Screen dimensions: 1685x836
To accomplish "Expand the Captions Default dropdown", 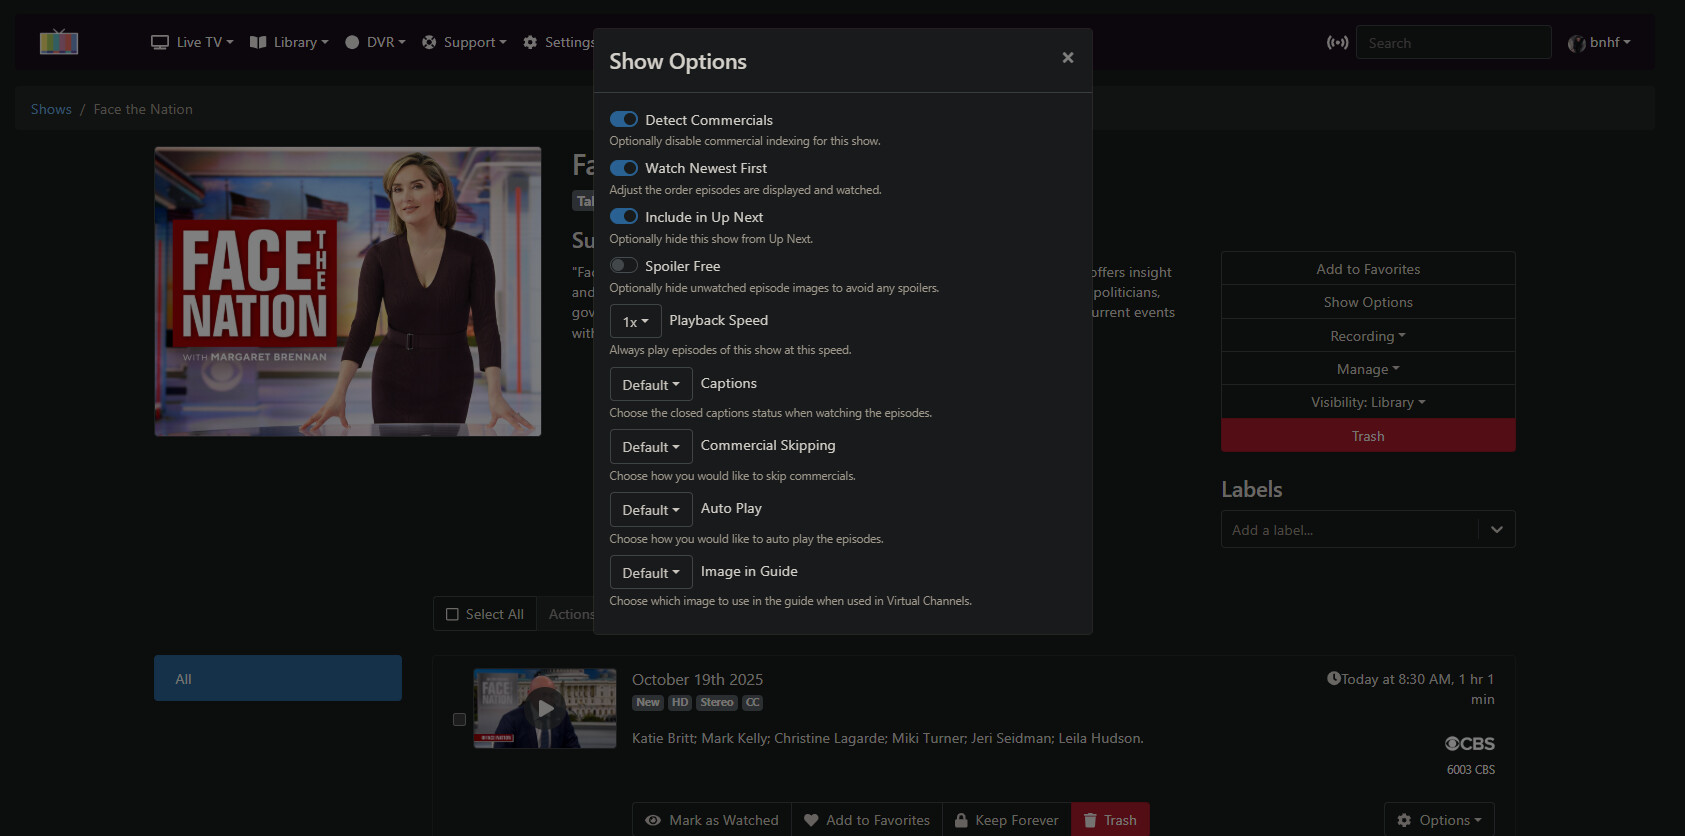I will tap(650, 385).
